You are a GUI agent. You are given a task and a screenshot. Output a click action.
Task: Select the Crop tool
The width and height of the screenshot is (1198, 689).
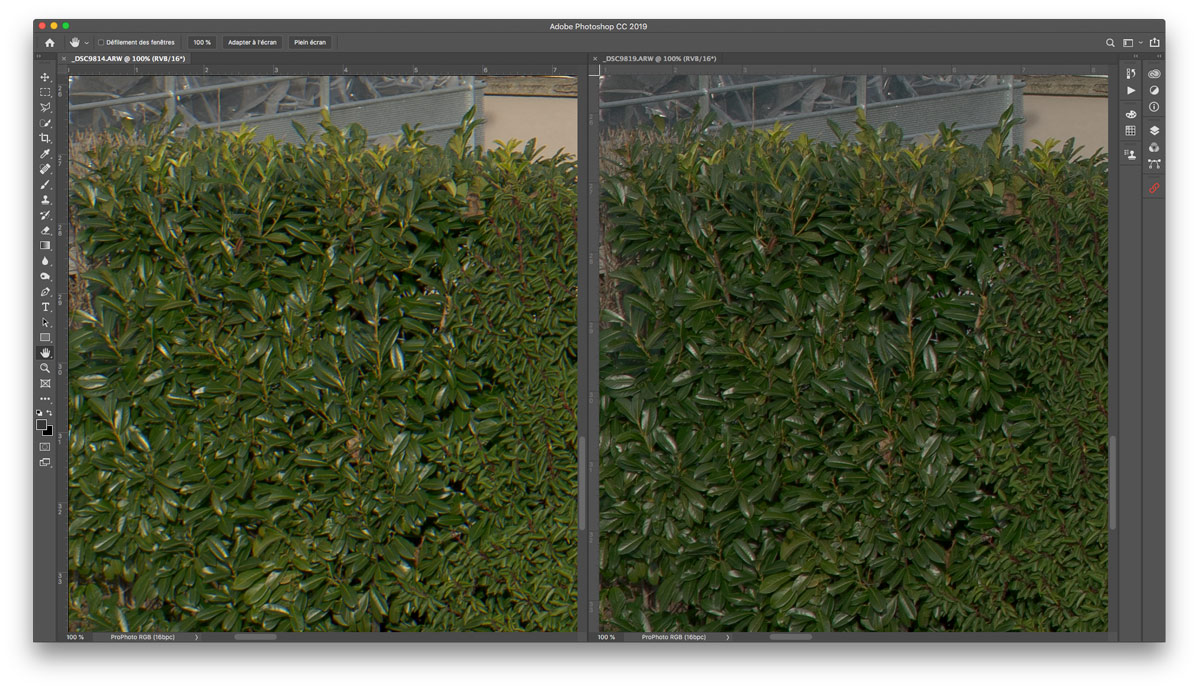pos(45,138)
